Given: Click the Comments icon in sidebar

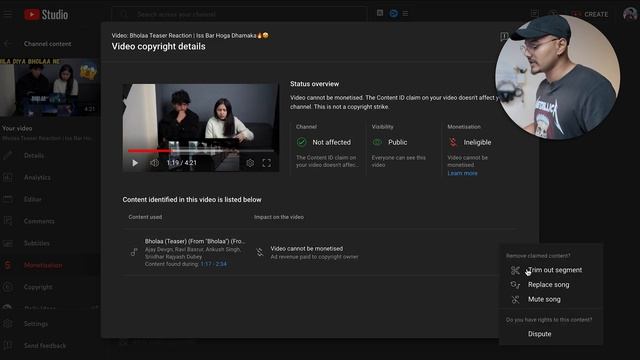Looking at the screenshot, I should [7, 221].
